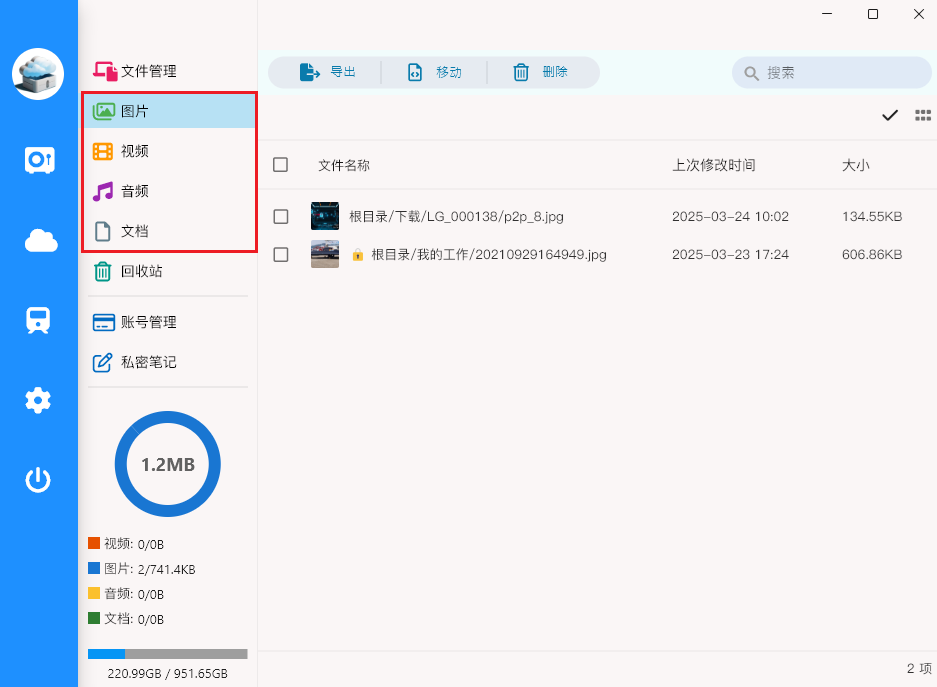This screenshot has height=687, width=937.
Task: Open settings gear in blue sidebar
Action: [38, 400]
